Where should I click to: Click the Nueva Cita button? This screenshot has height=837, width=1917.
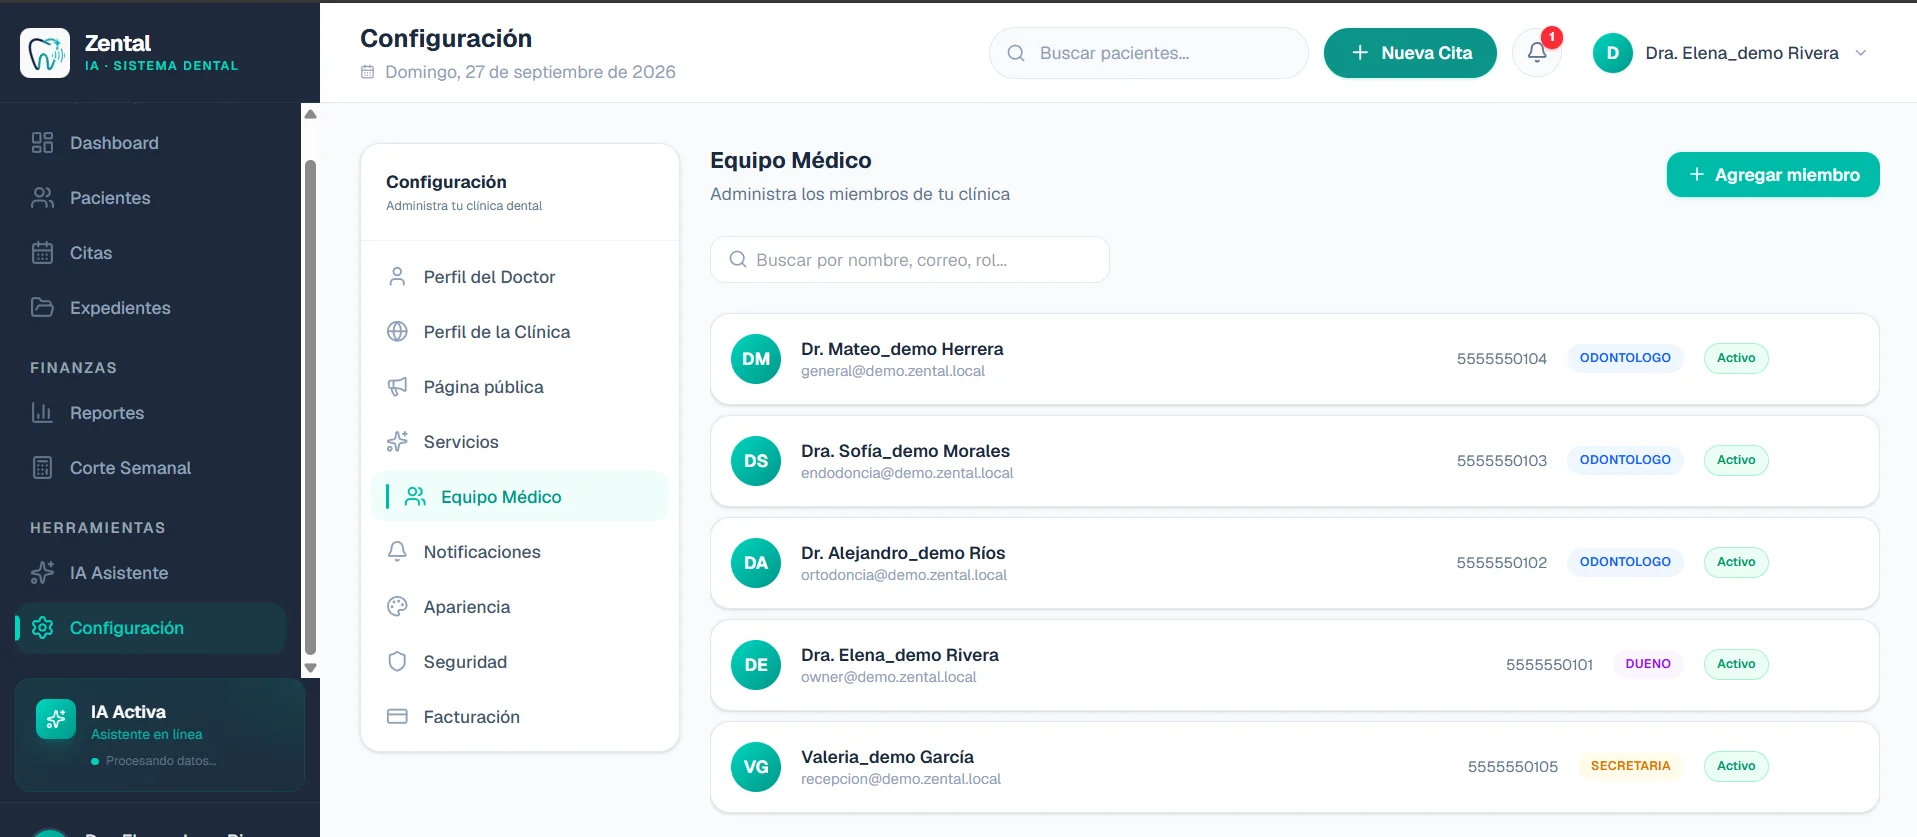pos(1410,53)
